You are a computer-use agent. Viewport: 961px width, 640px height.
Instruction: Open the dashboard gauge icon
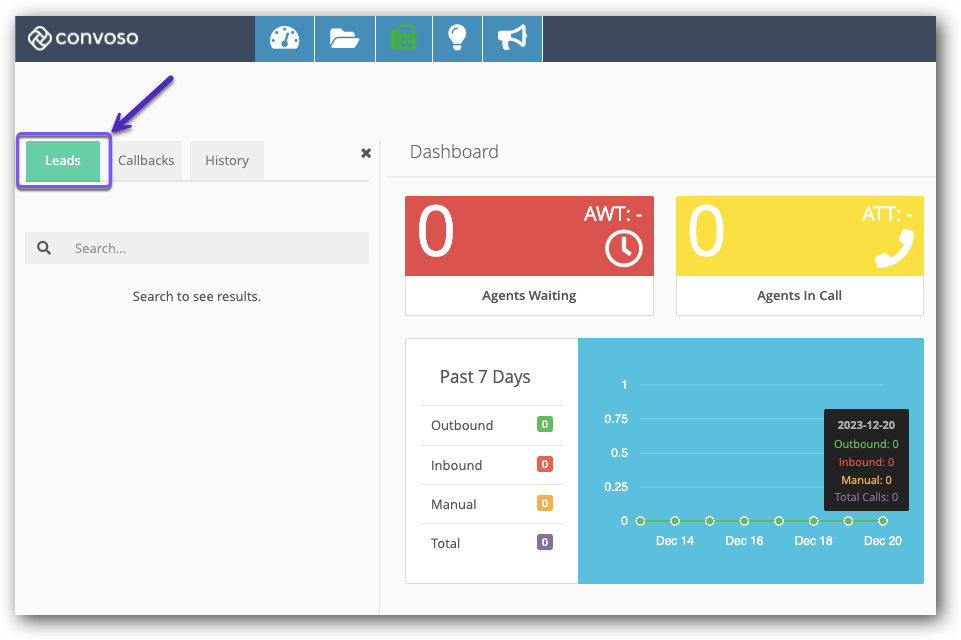pos(284,39)
